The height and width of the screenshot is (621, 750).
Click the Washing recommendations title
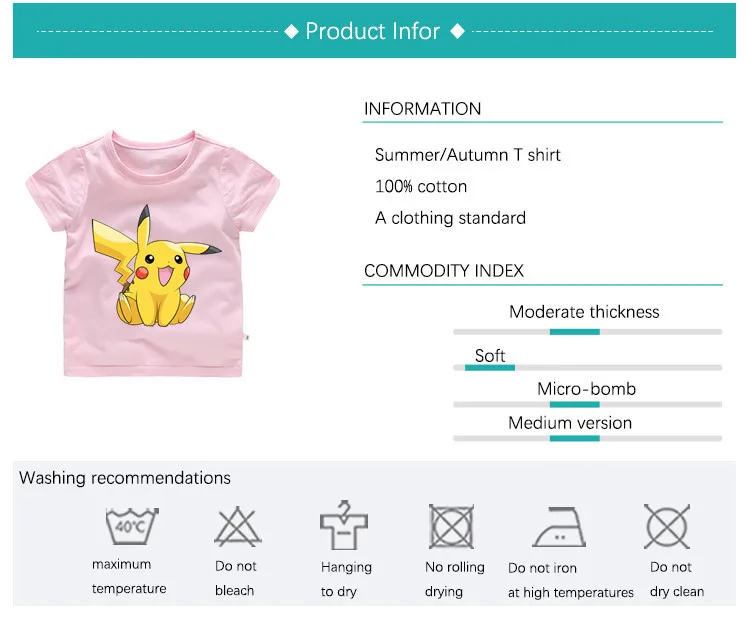click(125, 478)
